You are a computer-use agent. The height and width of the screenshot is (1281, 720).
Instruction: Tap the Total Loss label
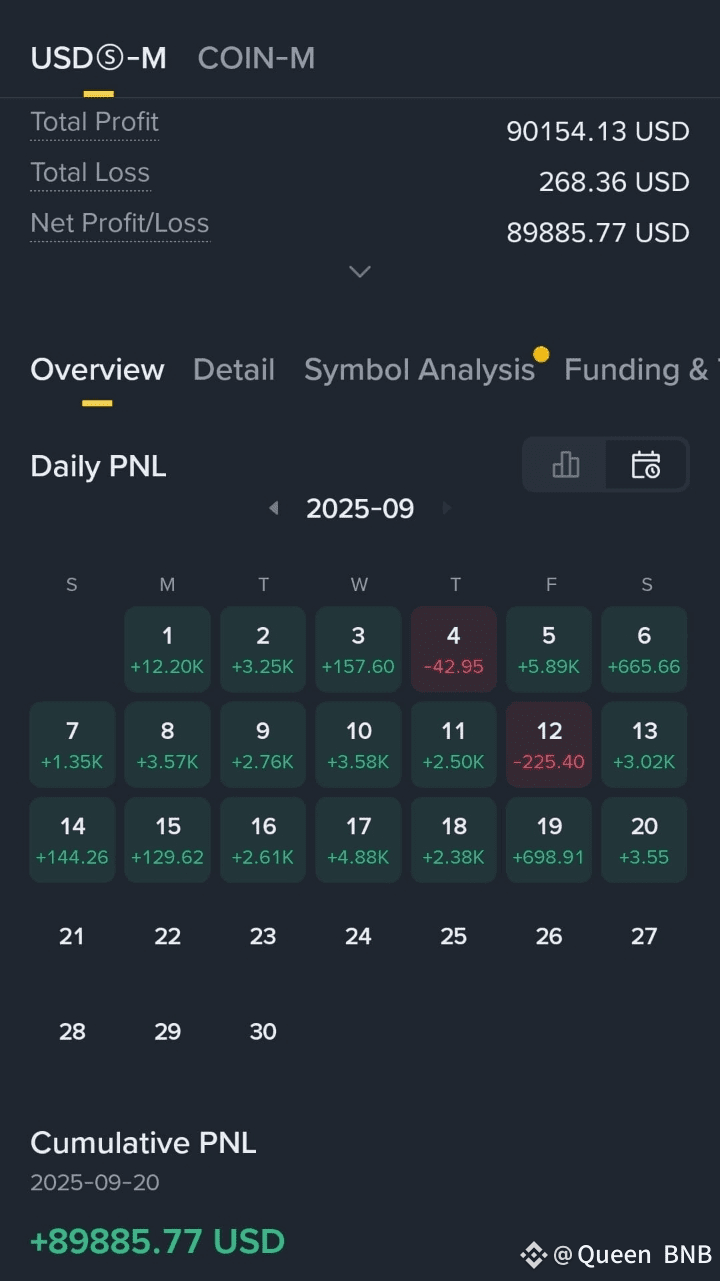coord(90,173)
